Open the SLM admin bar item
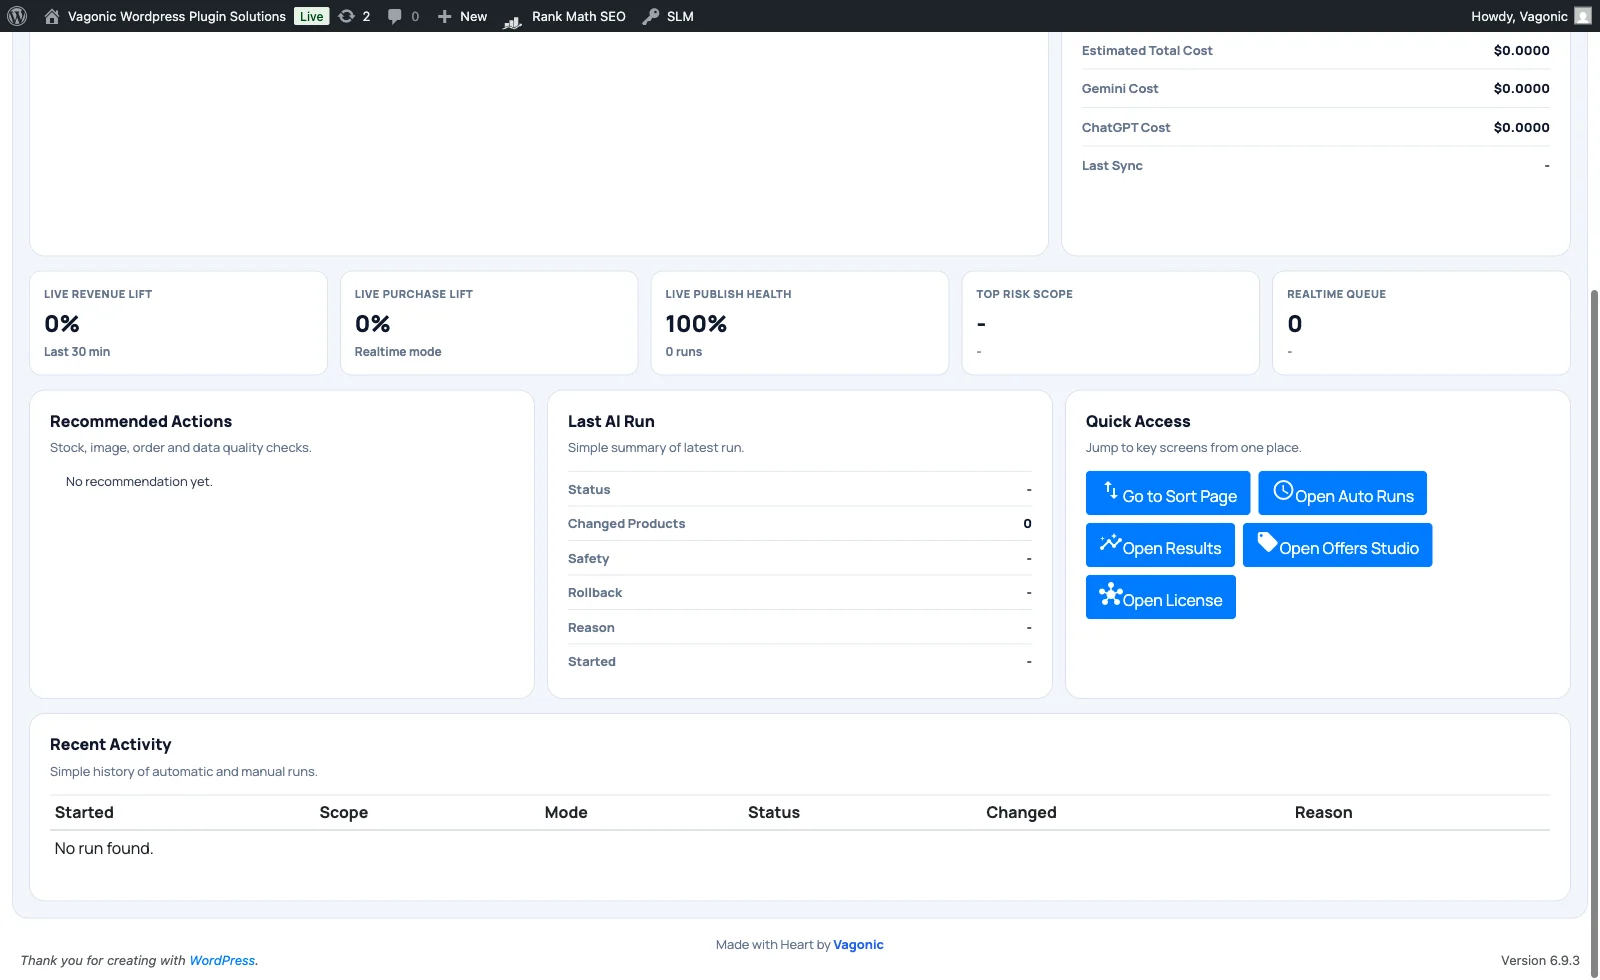This screenshot has width=1600, height=980. coord(668,16)
